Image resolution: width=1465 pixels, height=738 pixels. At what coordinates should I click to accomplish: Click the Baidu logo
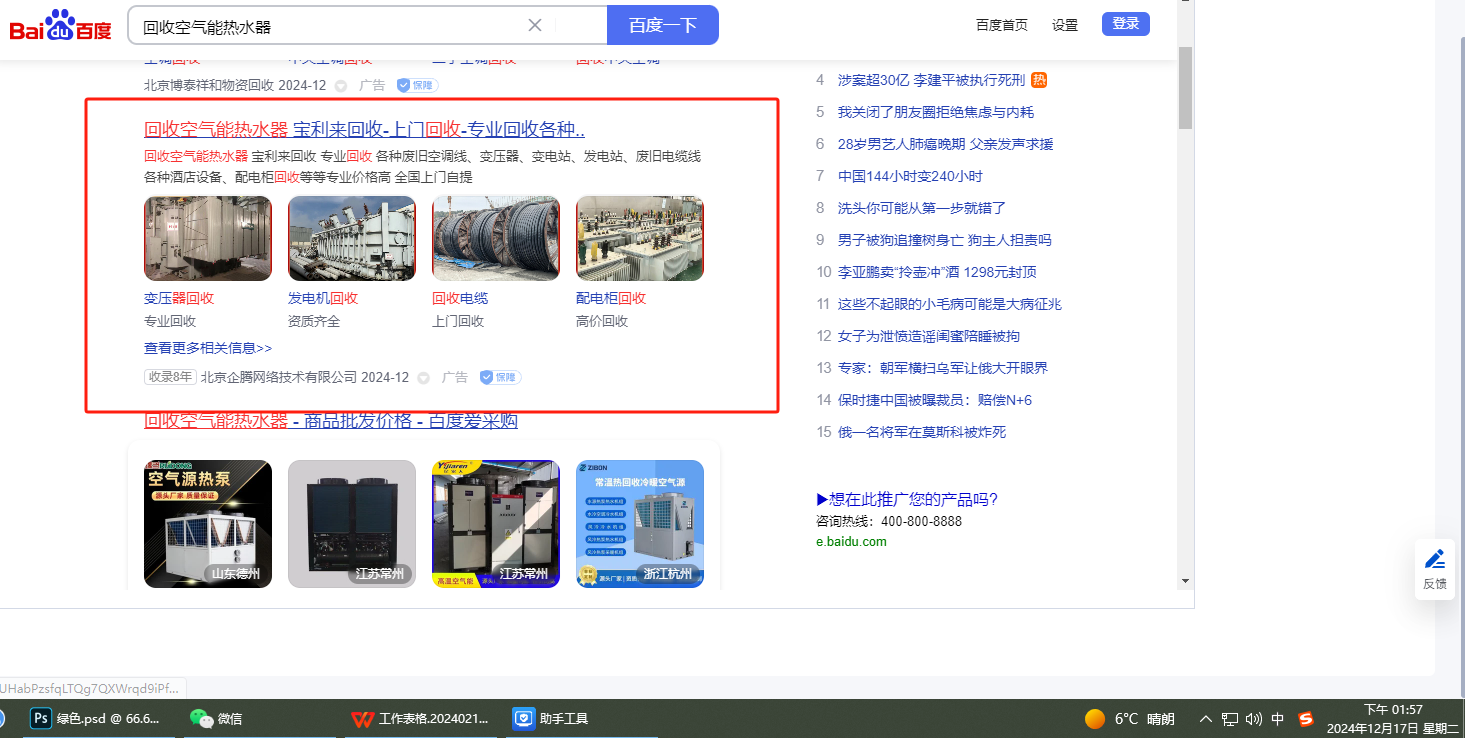(61, 25)
